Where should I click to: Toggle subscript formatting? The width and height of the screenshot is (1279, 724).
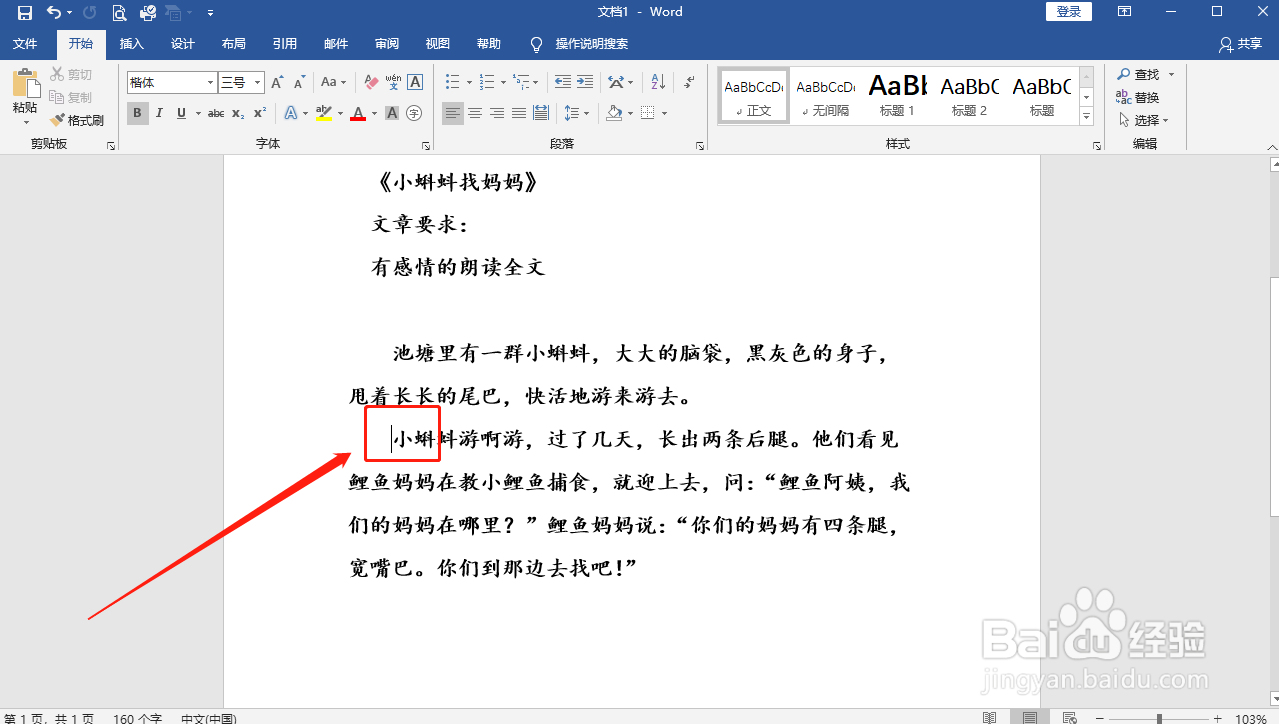click(238, 113)
